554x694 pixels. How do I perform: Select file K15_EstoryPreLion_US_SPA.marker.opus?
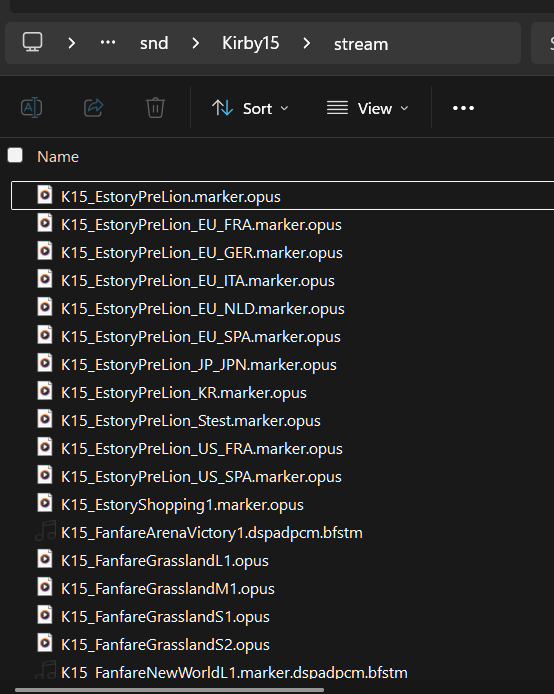tap(201, 477)
